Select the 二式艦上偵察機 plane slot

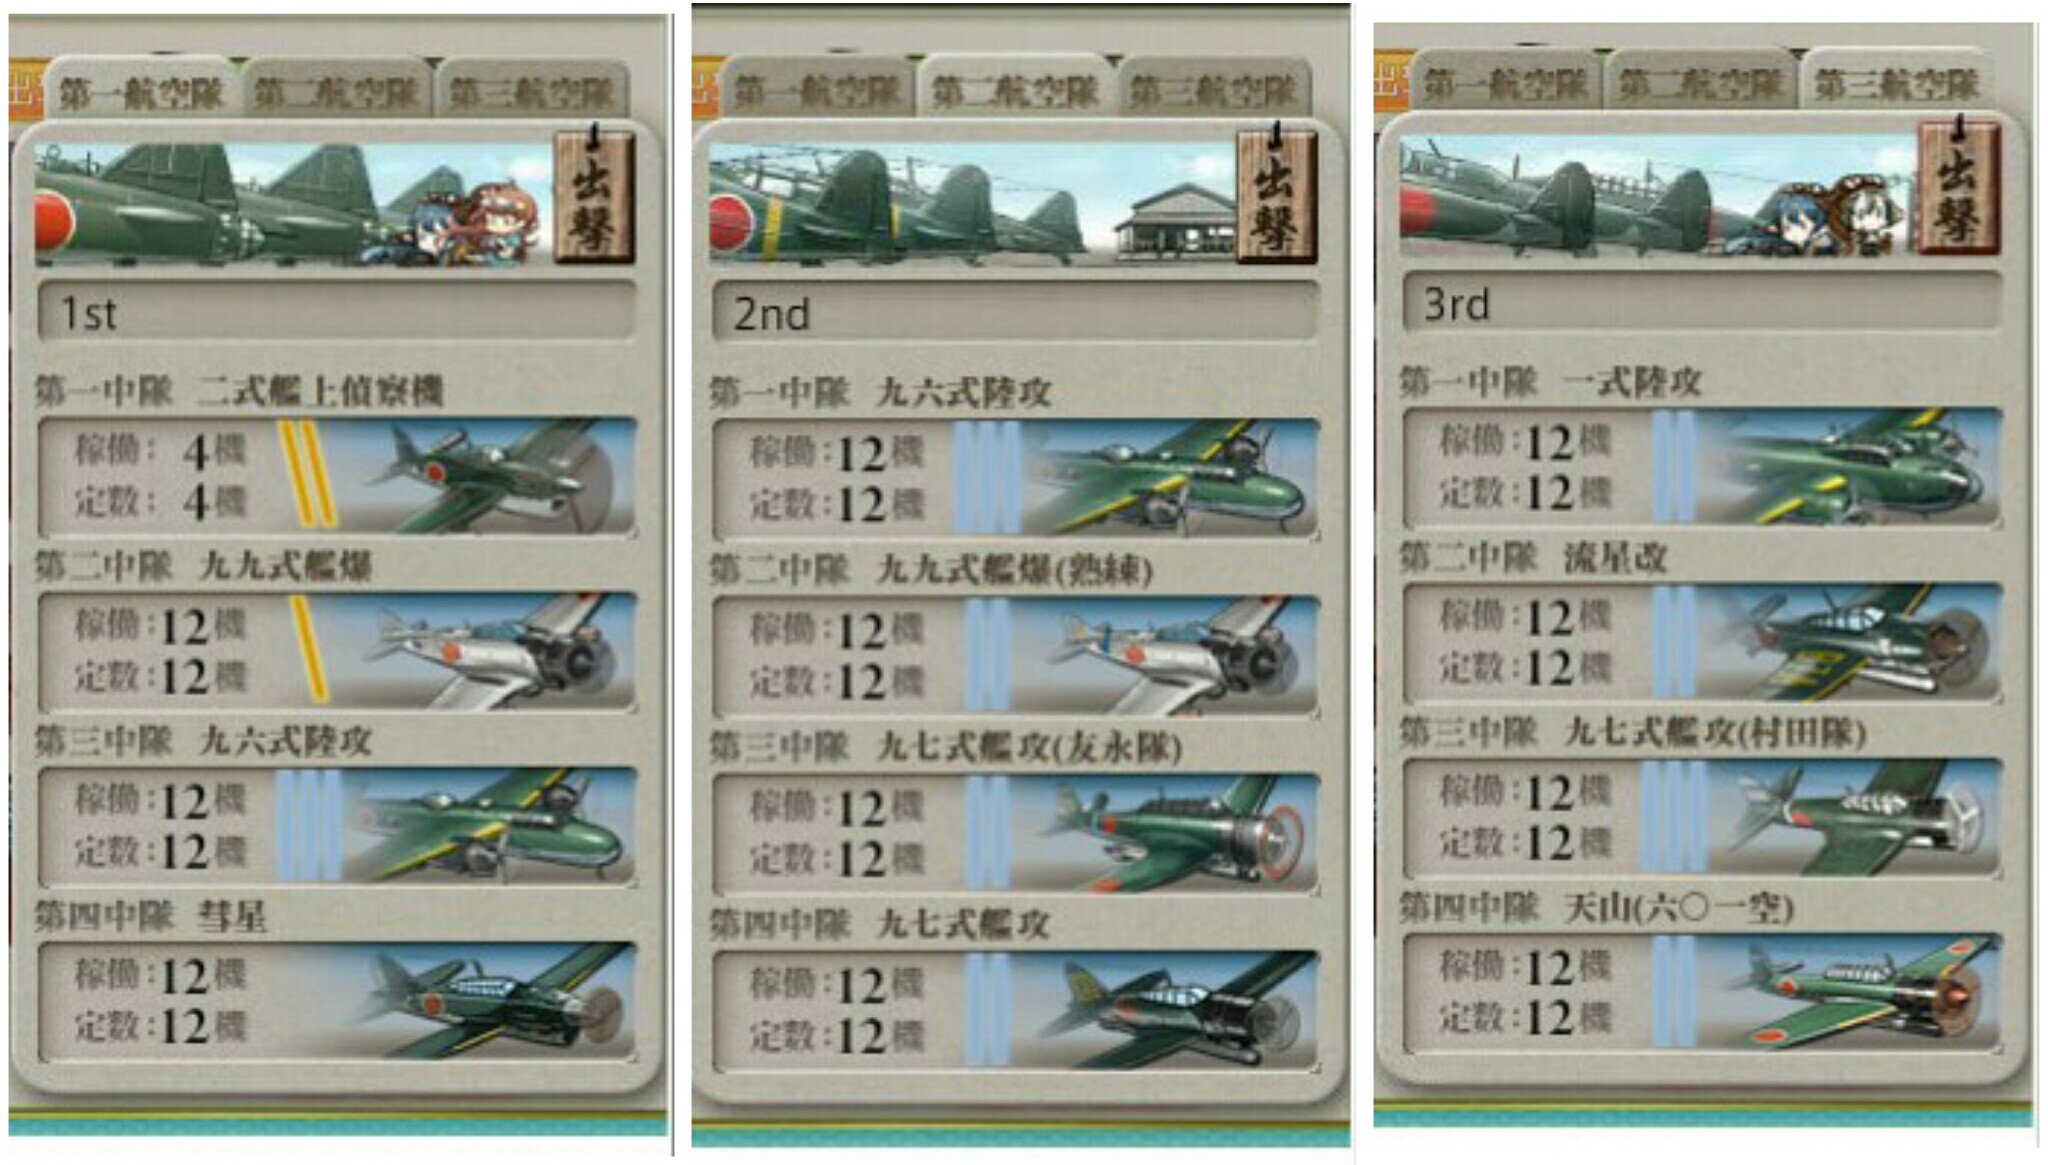pos(337,476)
